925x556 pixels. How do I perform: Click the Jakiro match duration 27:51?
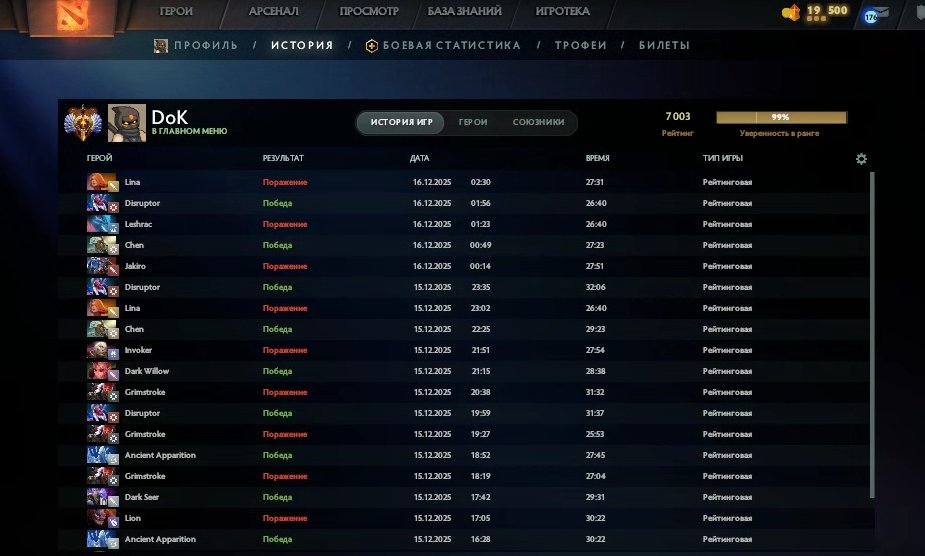coord(595,266)
